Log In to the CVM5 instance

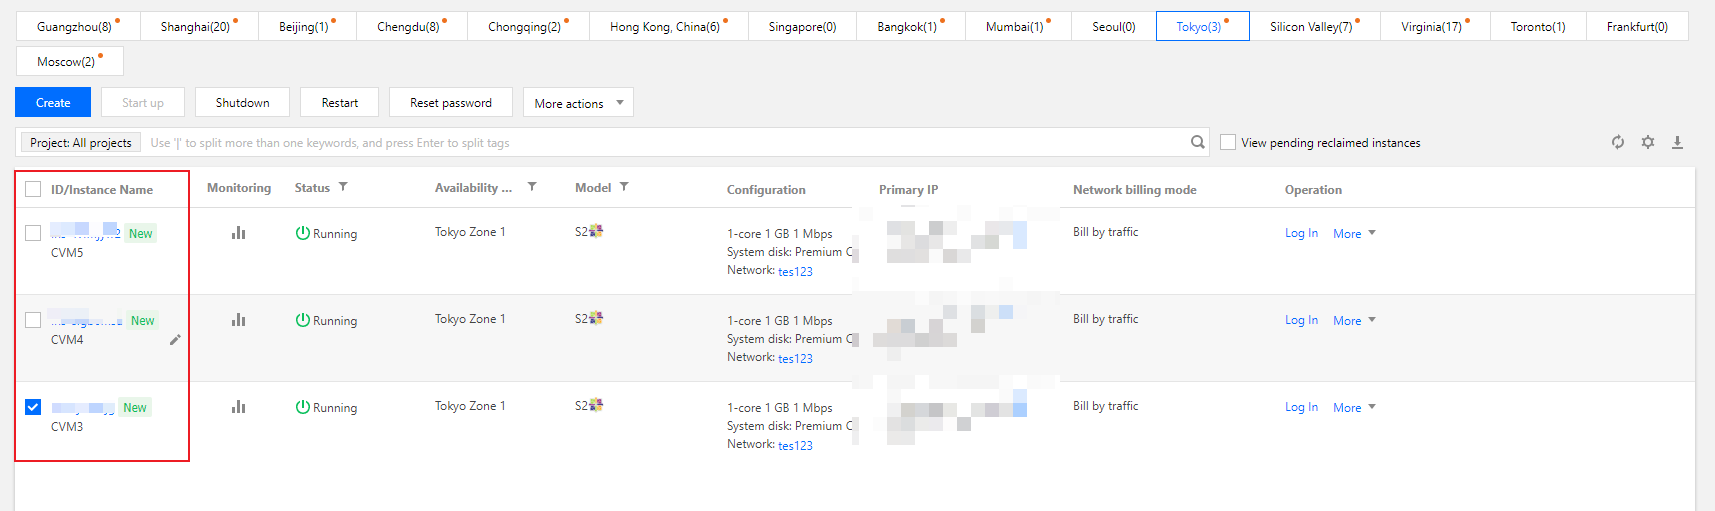[x=1301, y=233]
